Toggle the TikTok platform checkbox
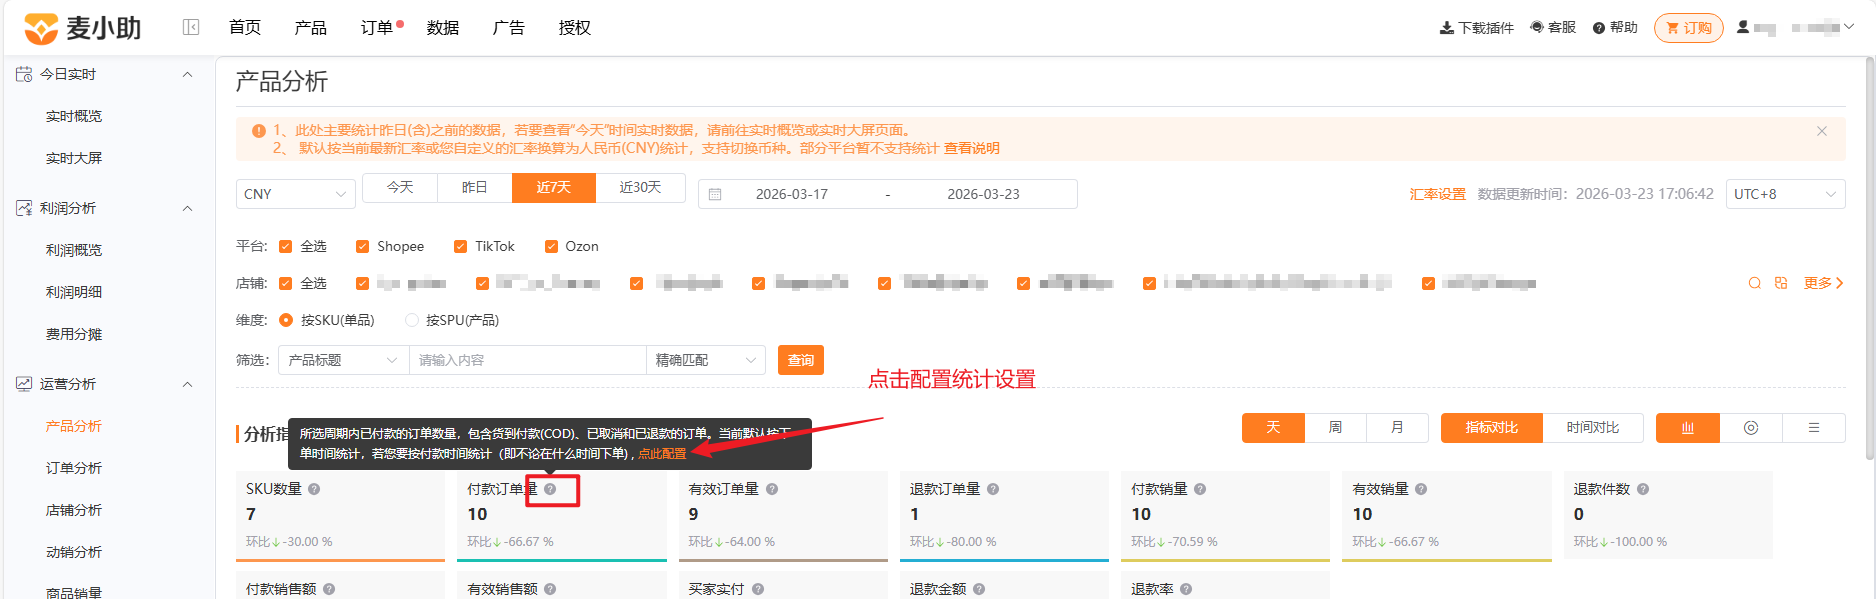The width and height of the screenshot is (1876, 599). (460, 247)
